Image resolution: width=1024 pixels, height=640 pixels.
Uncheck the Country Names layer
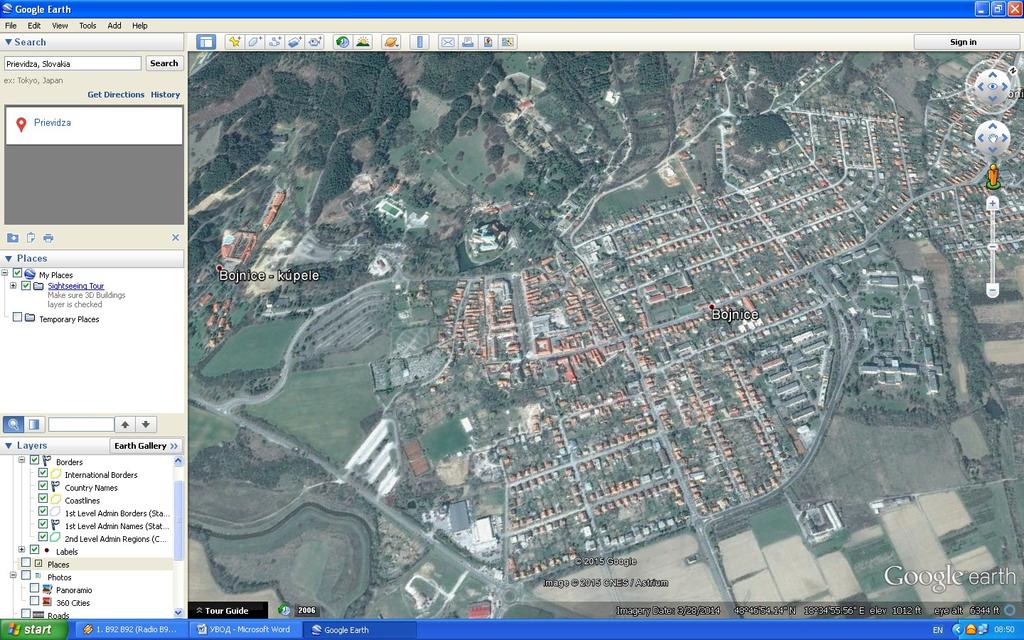point(43,486)
